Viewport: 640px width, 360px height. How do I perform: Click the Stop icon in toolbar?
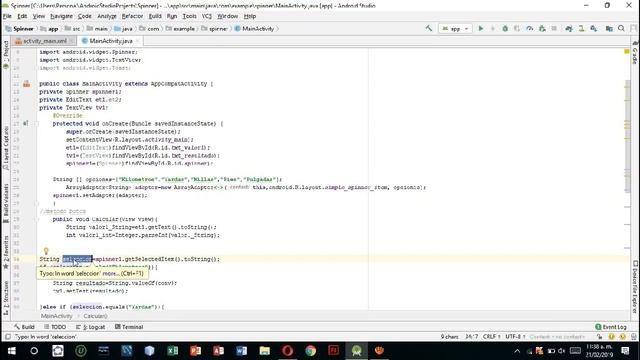[x=554, y=28]
